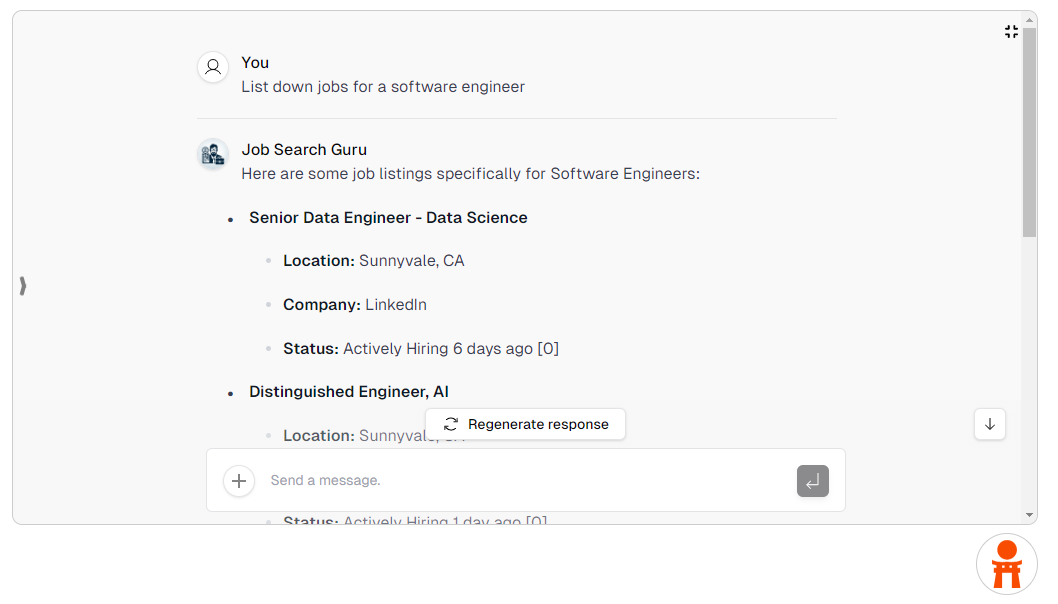1058x604 pixels.
Task: Click the scrollbar down arrow
Action: coord(1030,515)
